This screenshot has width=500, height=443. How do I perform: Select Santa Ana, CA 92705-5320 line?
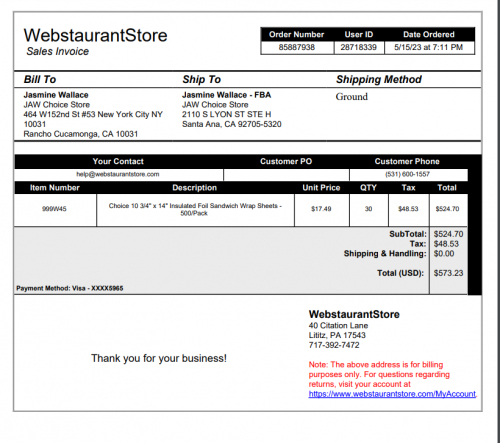tap(232, 124)
